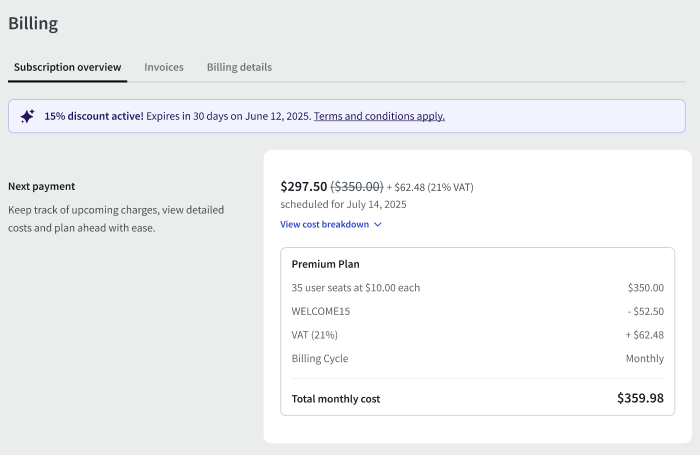Viewport: 700px width, 456px height.
Task: Click the '+ $62.48 (21% VAT)' text
Action: pos(430,187)
